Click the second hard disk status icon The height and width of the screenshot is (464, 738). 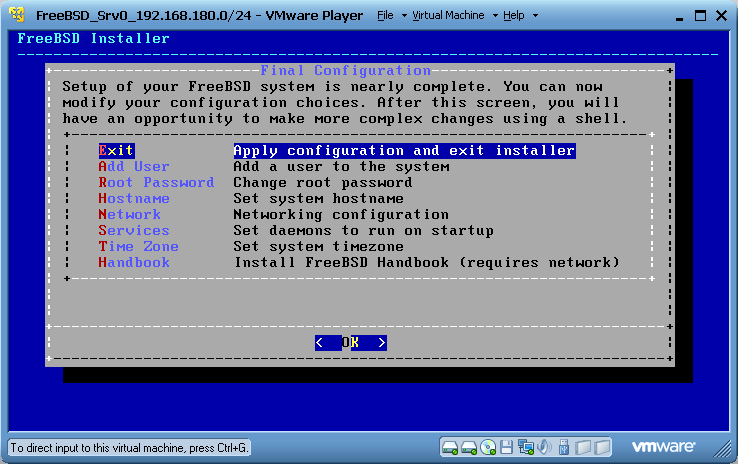pyautogui.click(x=469, y=447)
